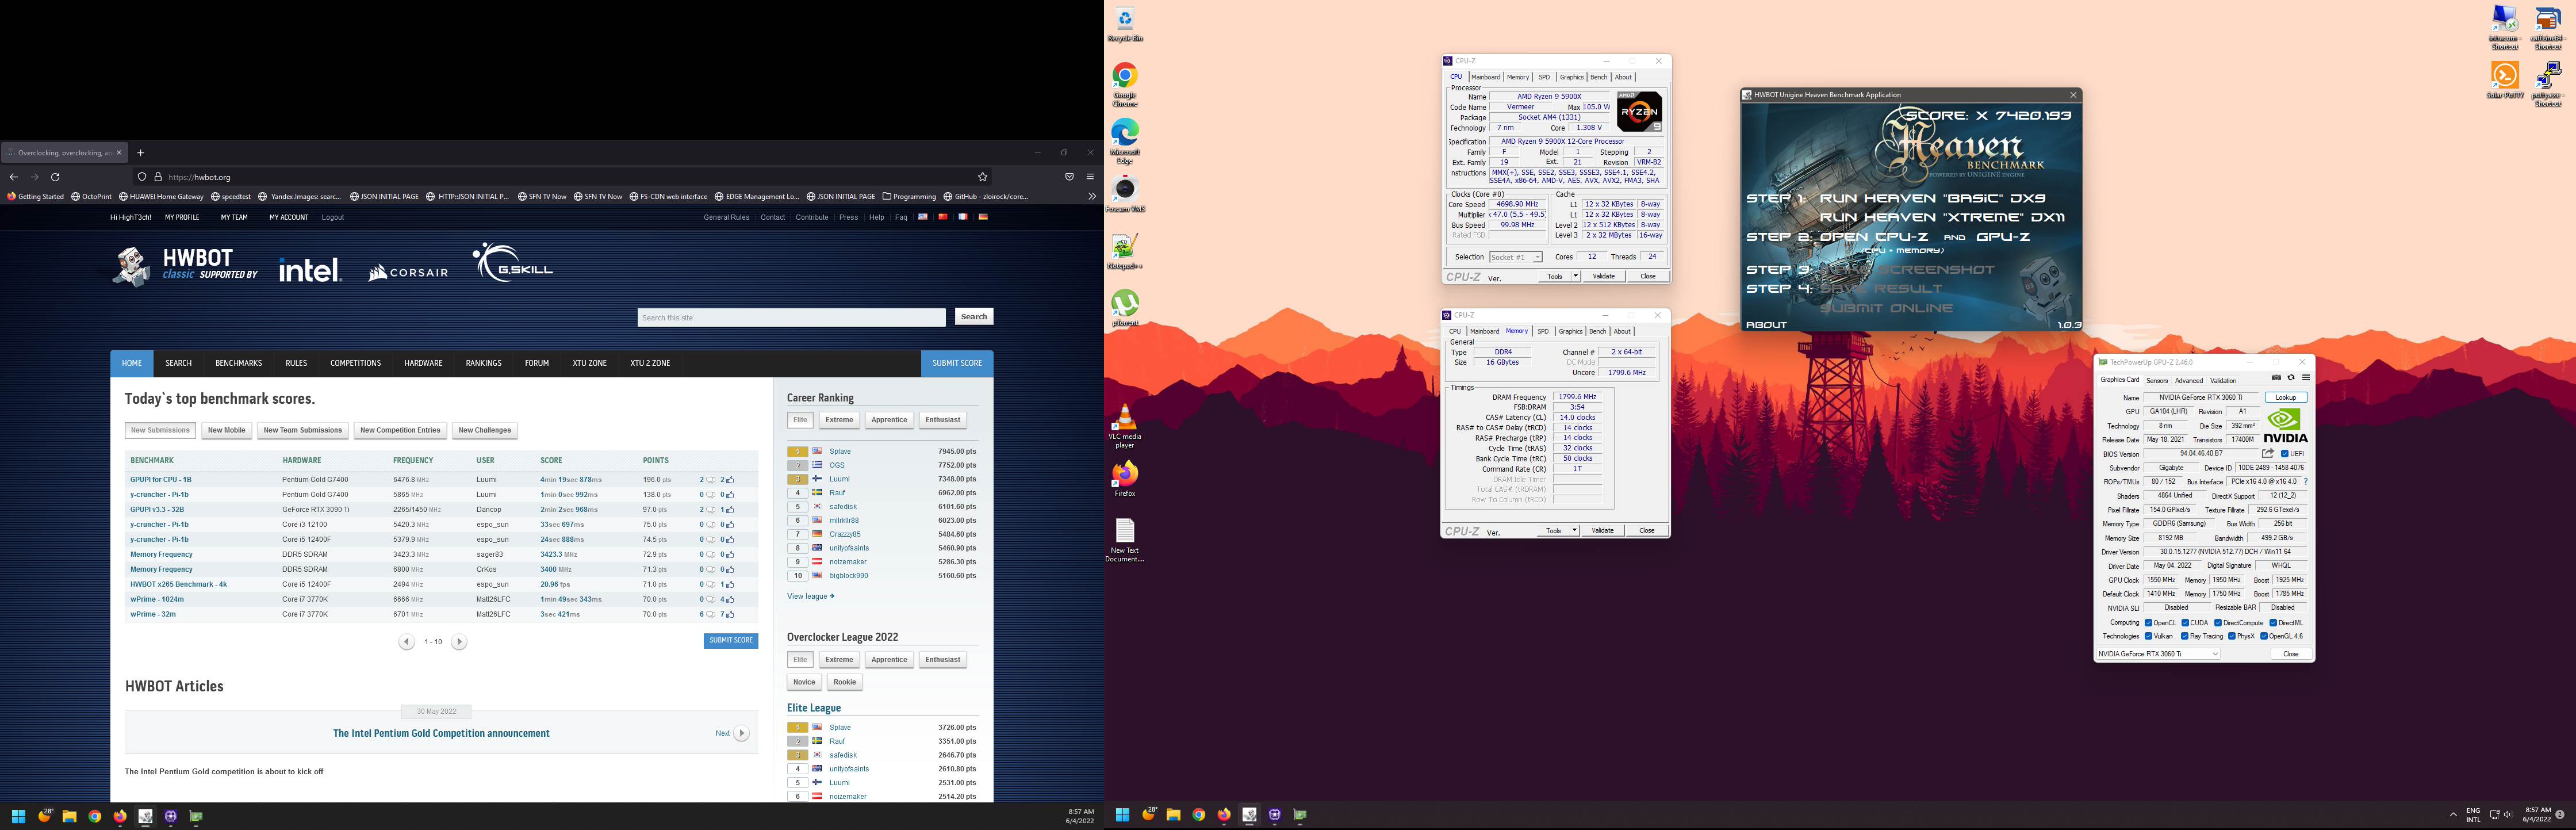This screenshot has width=2576, height=830.
Task: Open the GPU-Z hamburger menu
Action: coord(2306,378)
